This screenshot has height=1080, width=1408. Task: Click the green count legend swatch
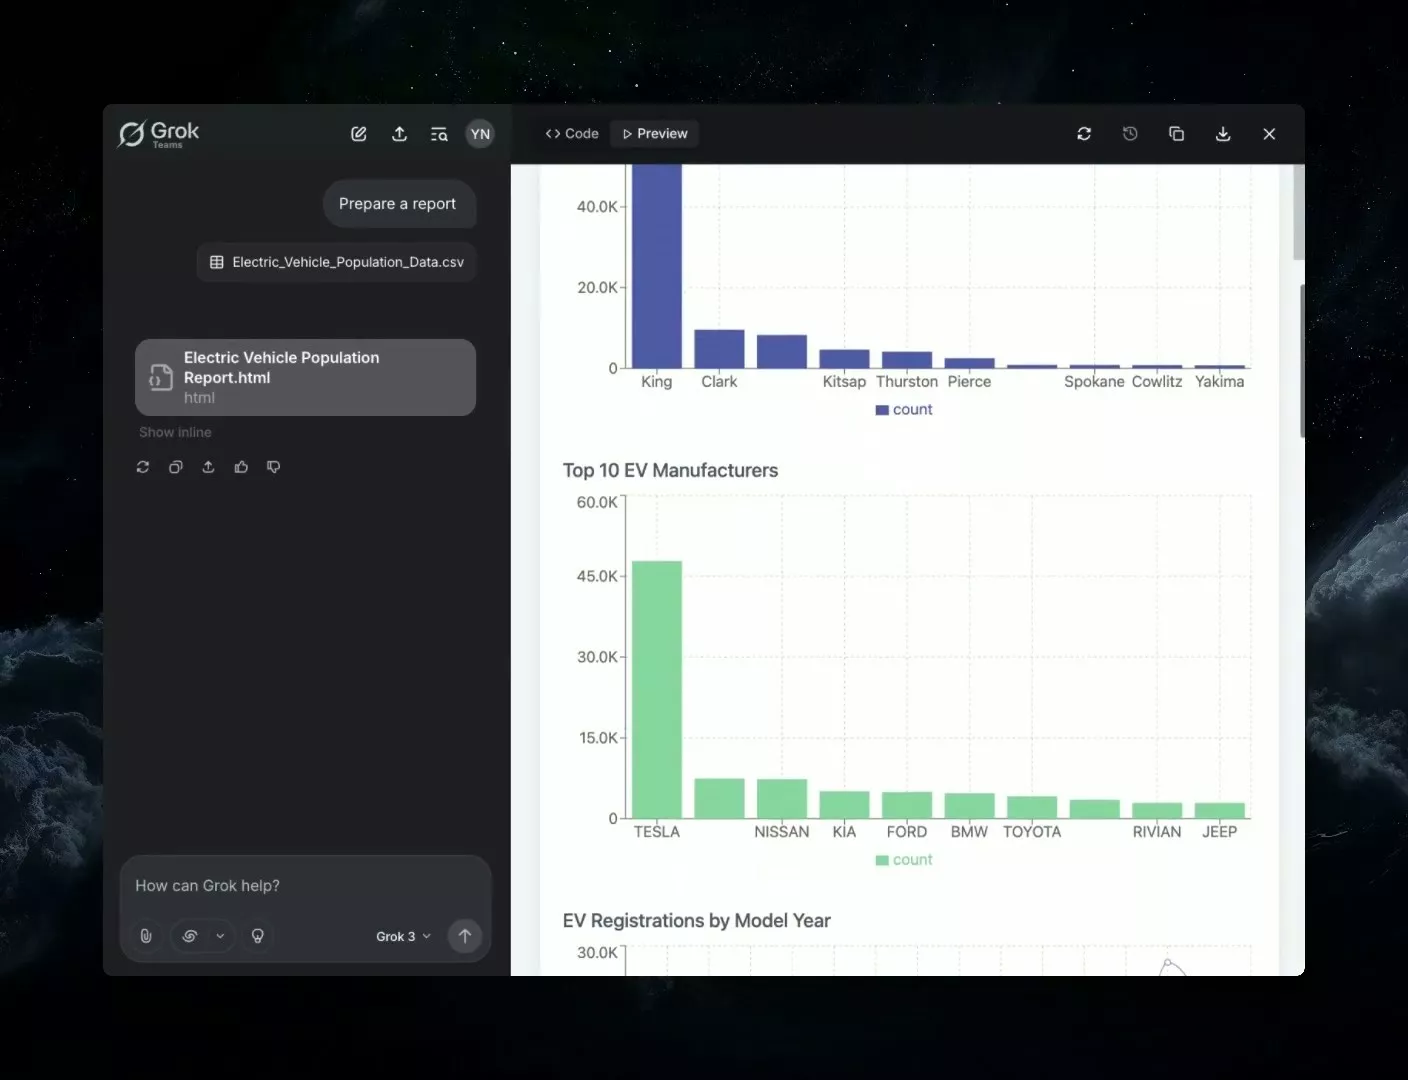[x=882, y=860]
